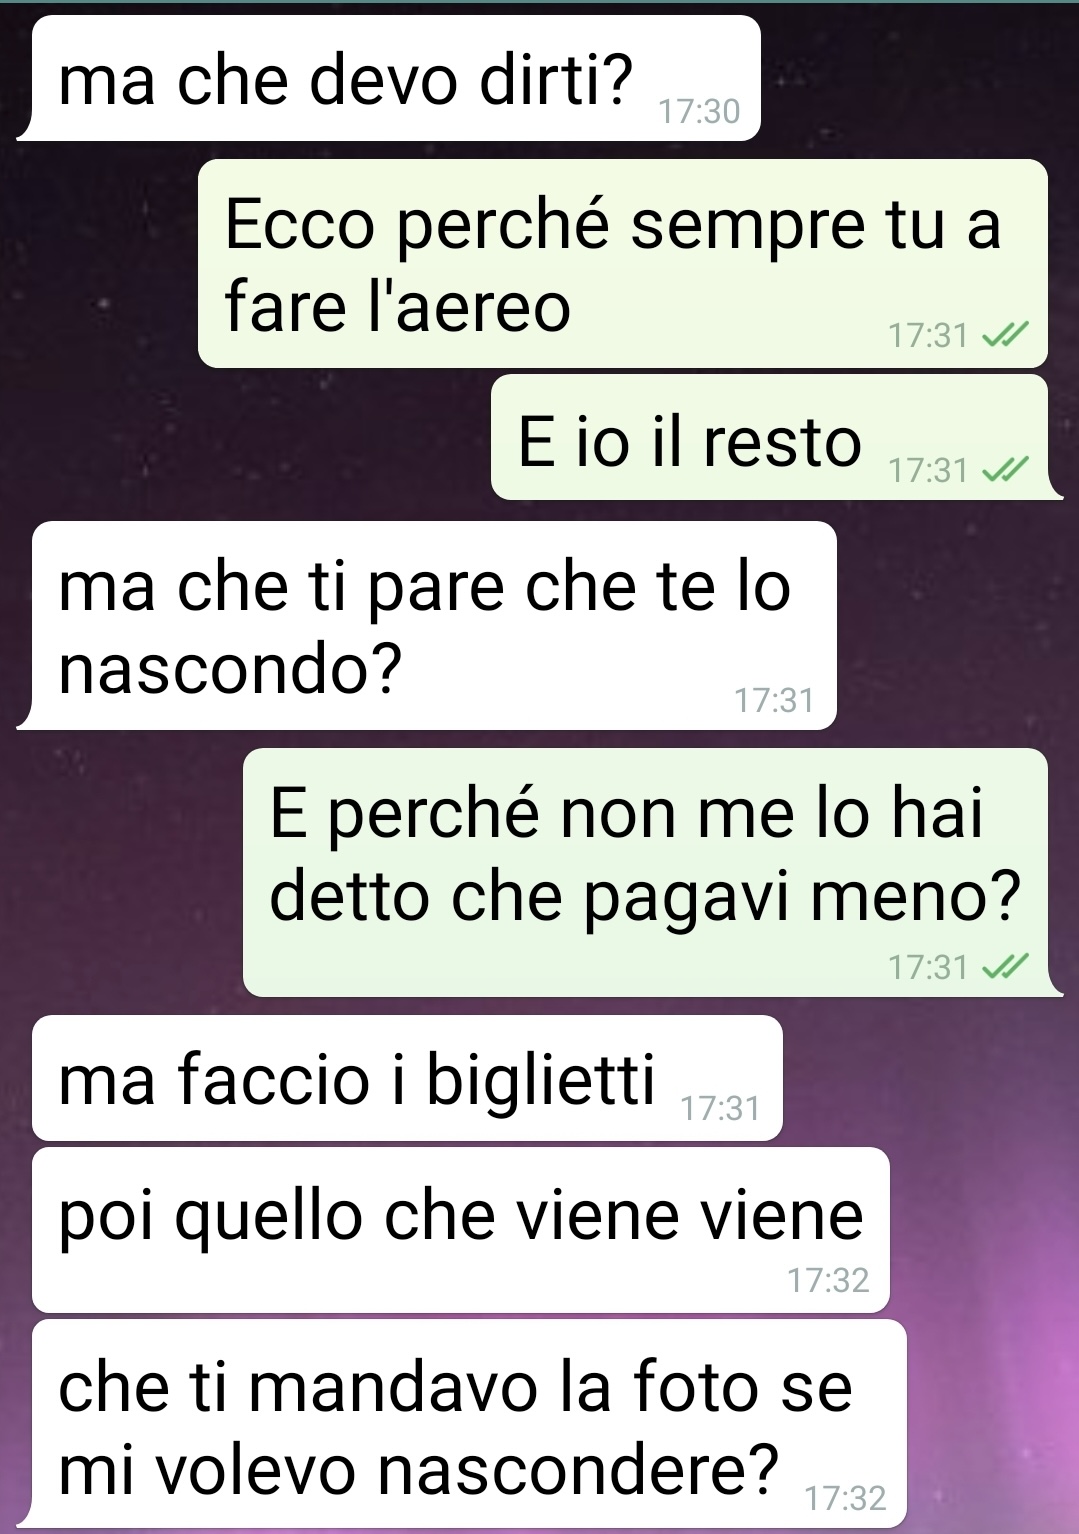Tap 17:31 timestamp of 'E io il resto'
This screenshot has width=1079, height=1534.
pos(929,470)
